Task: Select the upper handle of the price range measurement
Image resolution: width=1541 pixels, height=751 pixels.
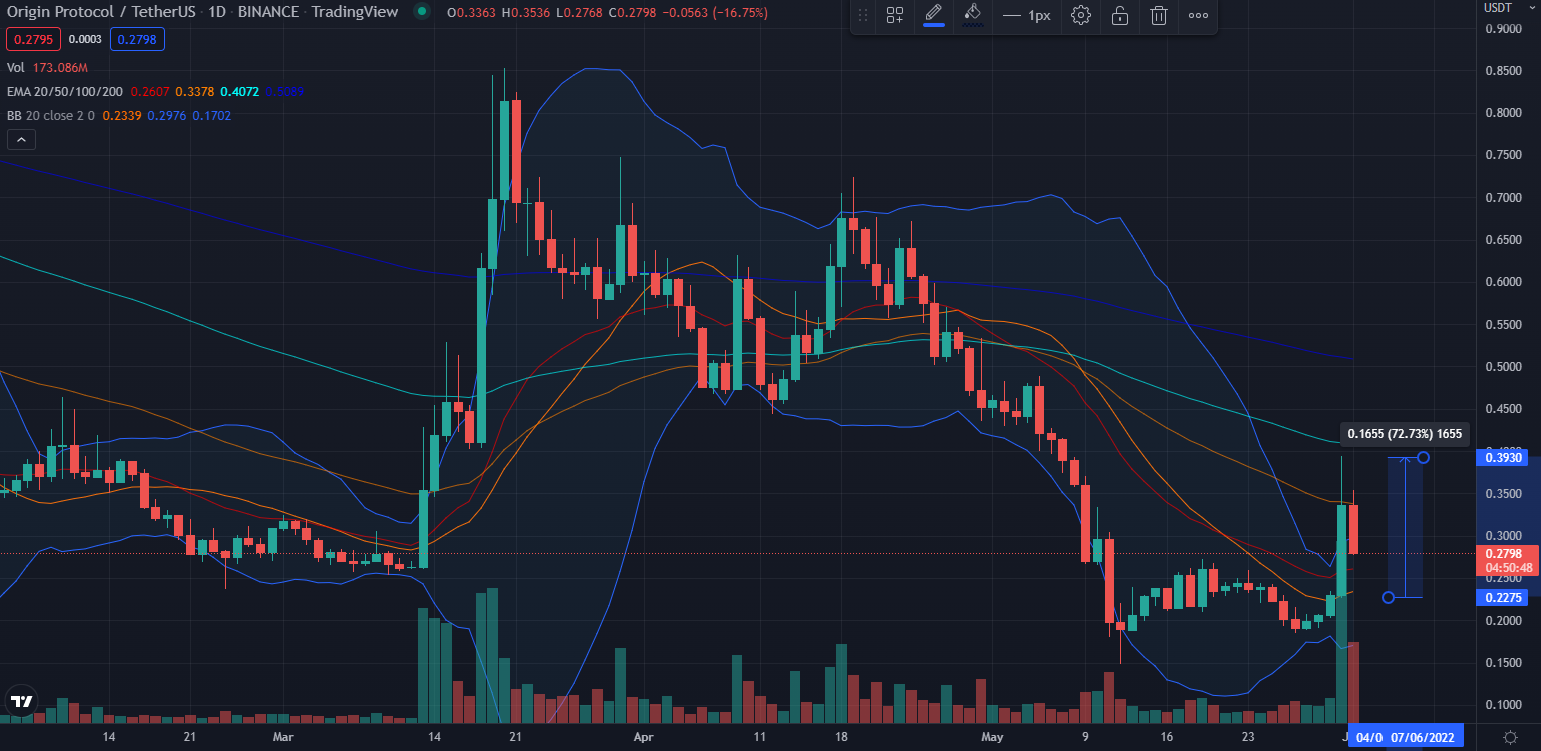Action: tap(1423, 457)
